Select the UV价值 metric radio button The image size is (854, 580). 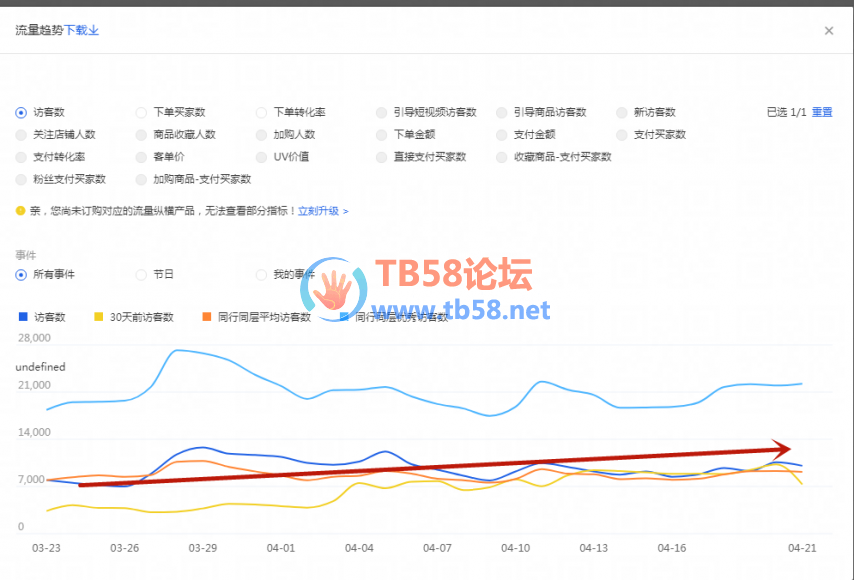point(262,157)
